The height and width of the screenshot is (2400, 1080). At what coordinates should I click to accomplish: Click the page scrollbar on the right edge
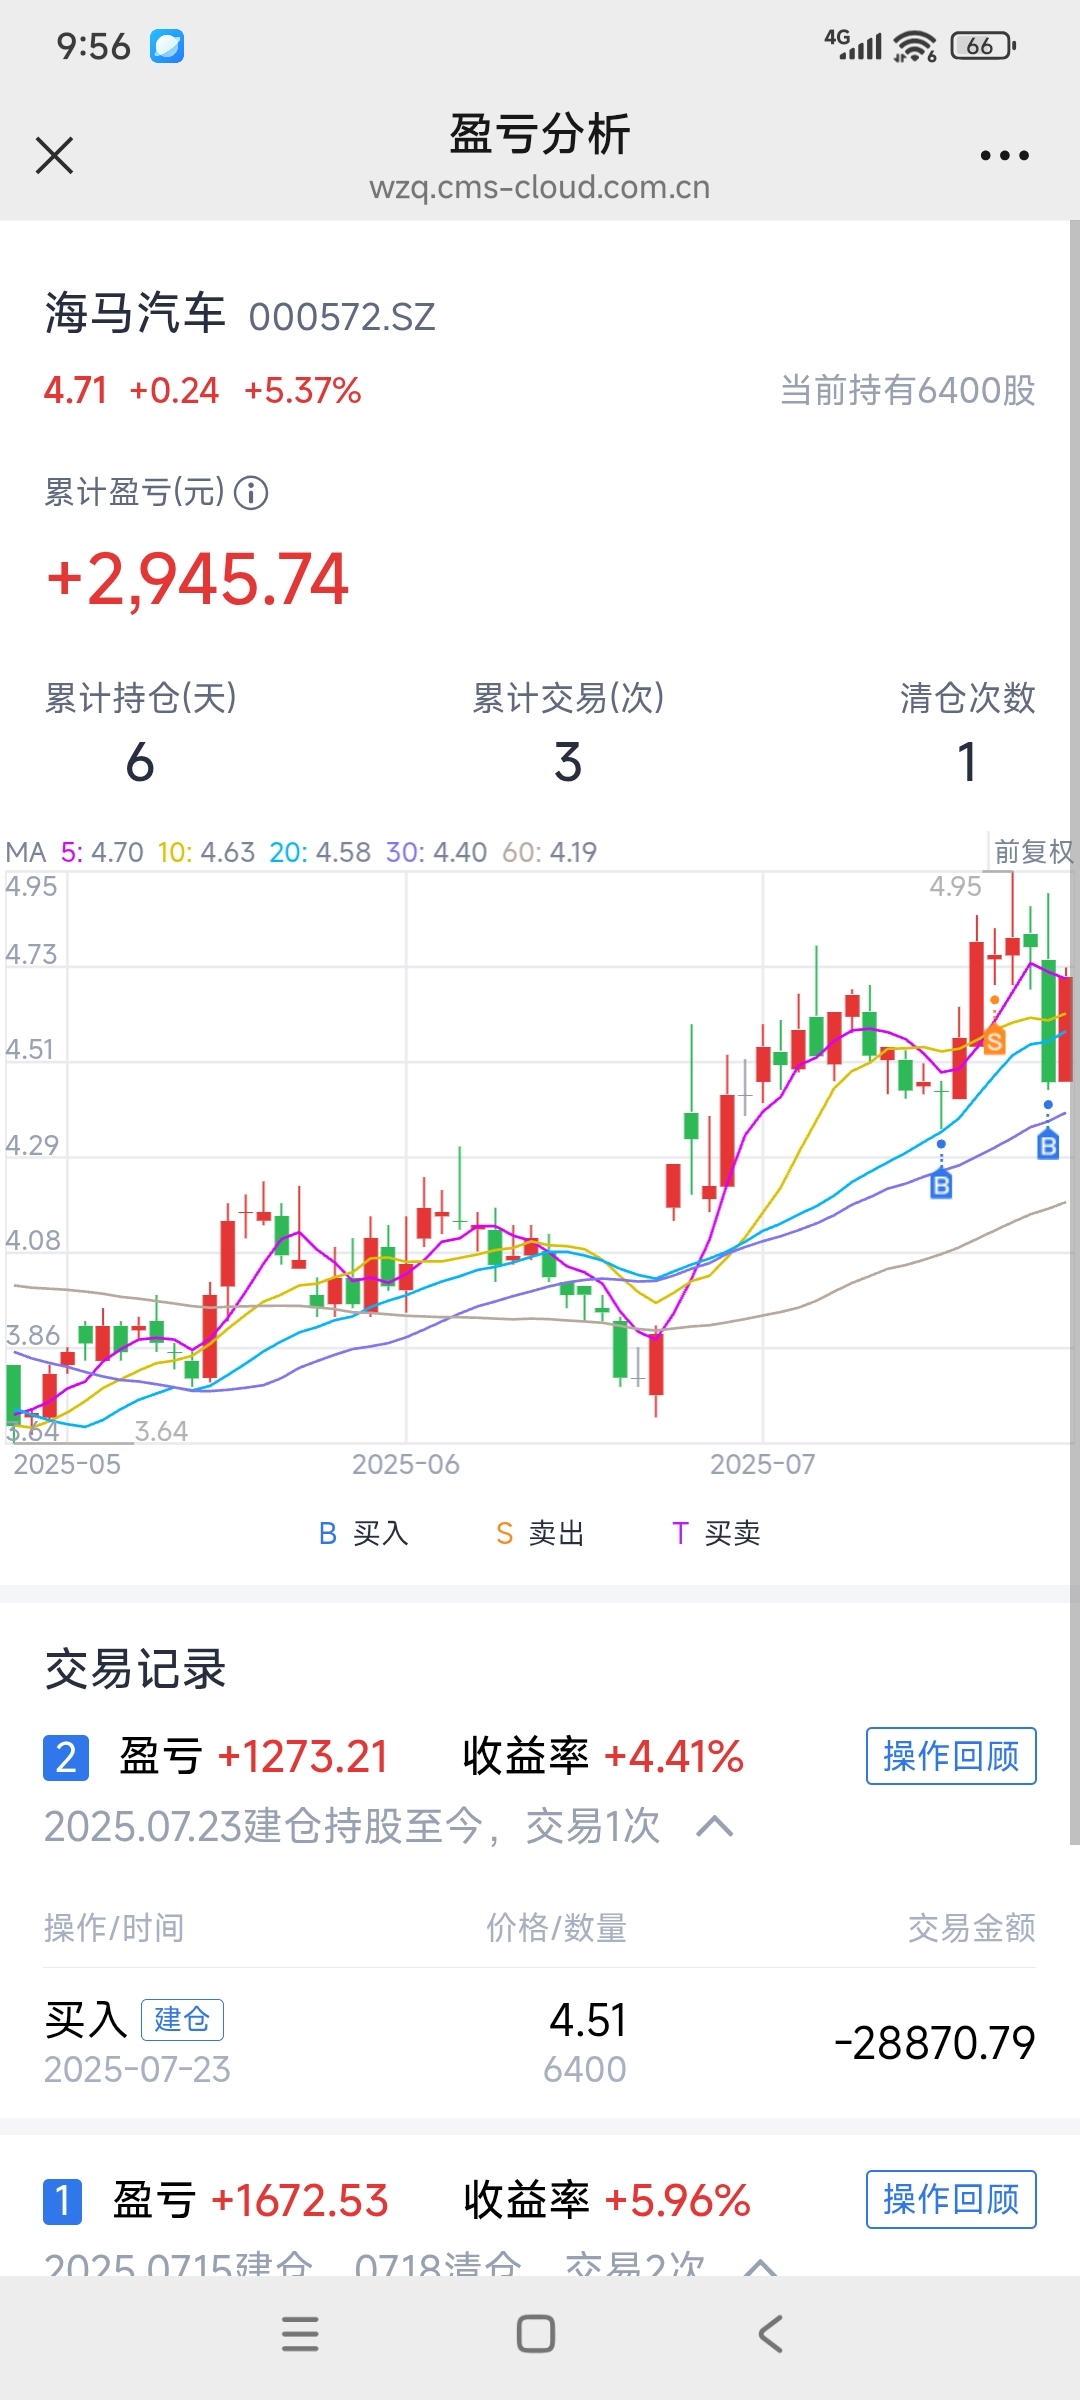[x=1074, y=1030]
